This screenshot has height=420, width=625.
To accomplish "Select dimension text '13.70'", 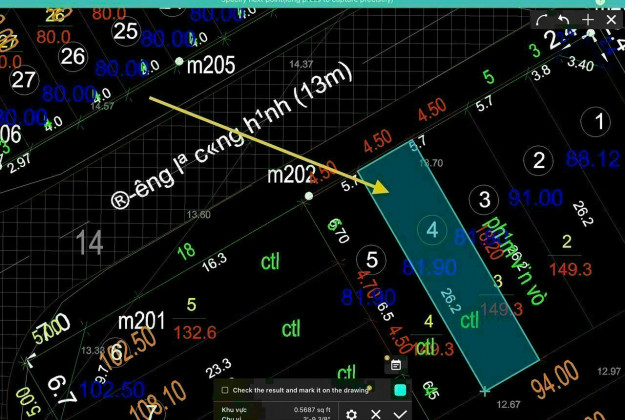I will [x=431, y=163].
